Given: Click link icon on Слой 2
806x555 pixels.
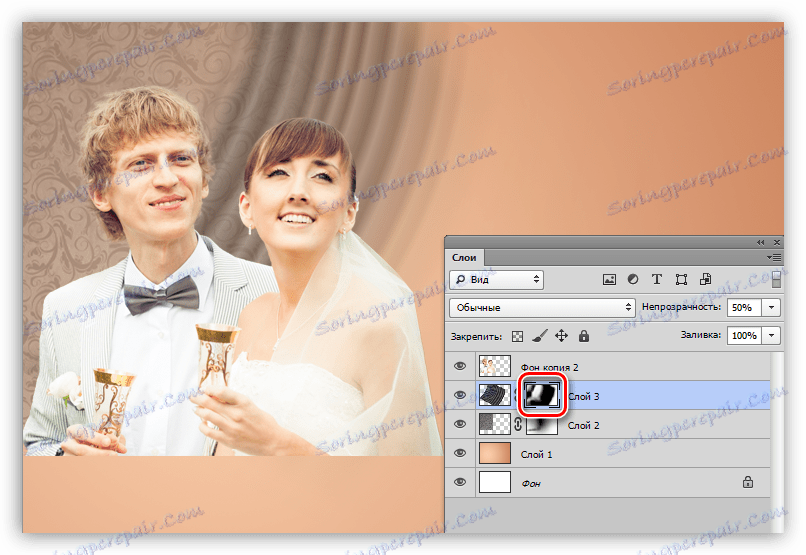Looking at the screenshot, I should (x=518, y=424).
